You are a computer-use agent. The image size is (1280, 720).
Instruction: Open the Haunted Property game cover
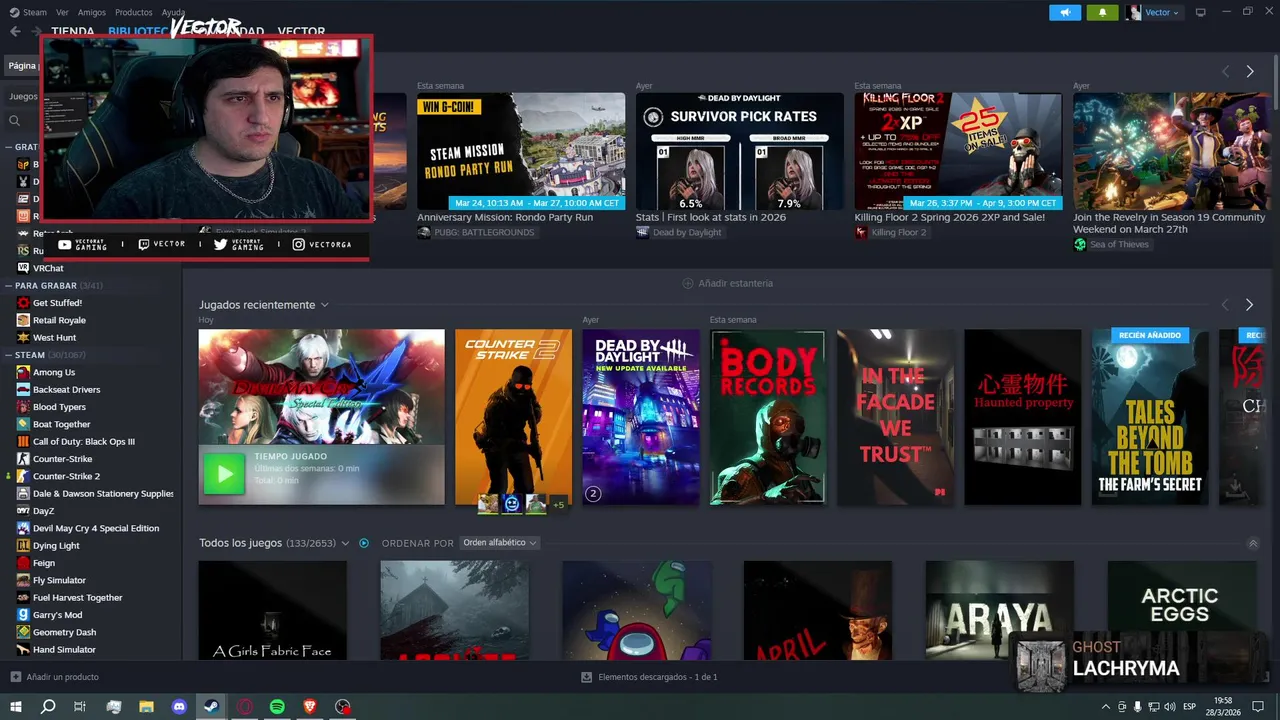(1023, 417)
